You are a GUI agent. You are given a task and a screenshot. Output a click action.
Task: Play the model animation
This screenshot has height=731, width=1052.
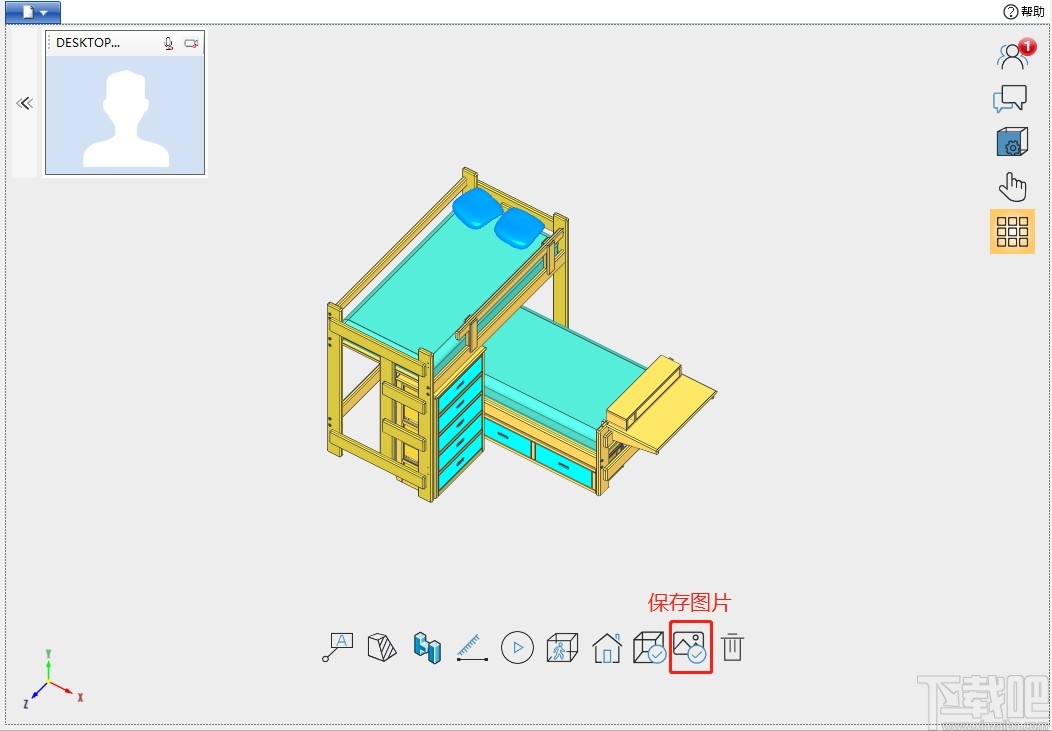point(517,648)
